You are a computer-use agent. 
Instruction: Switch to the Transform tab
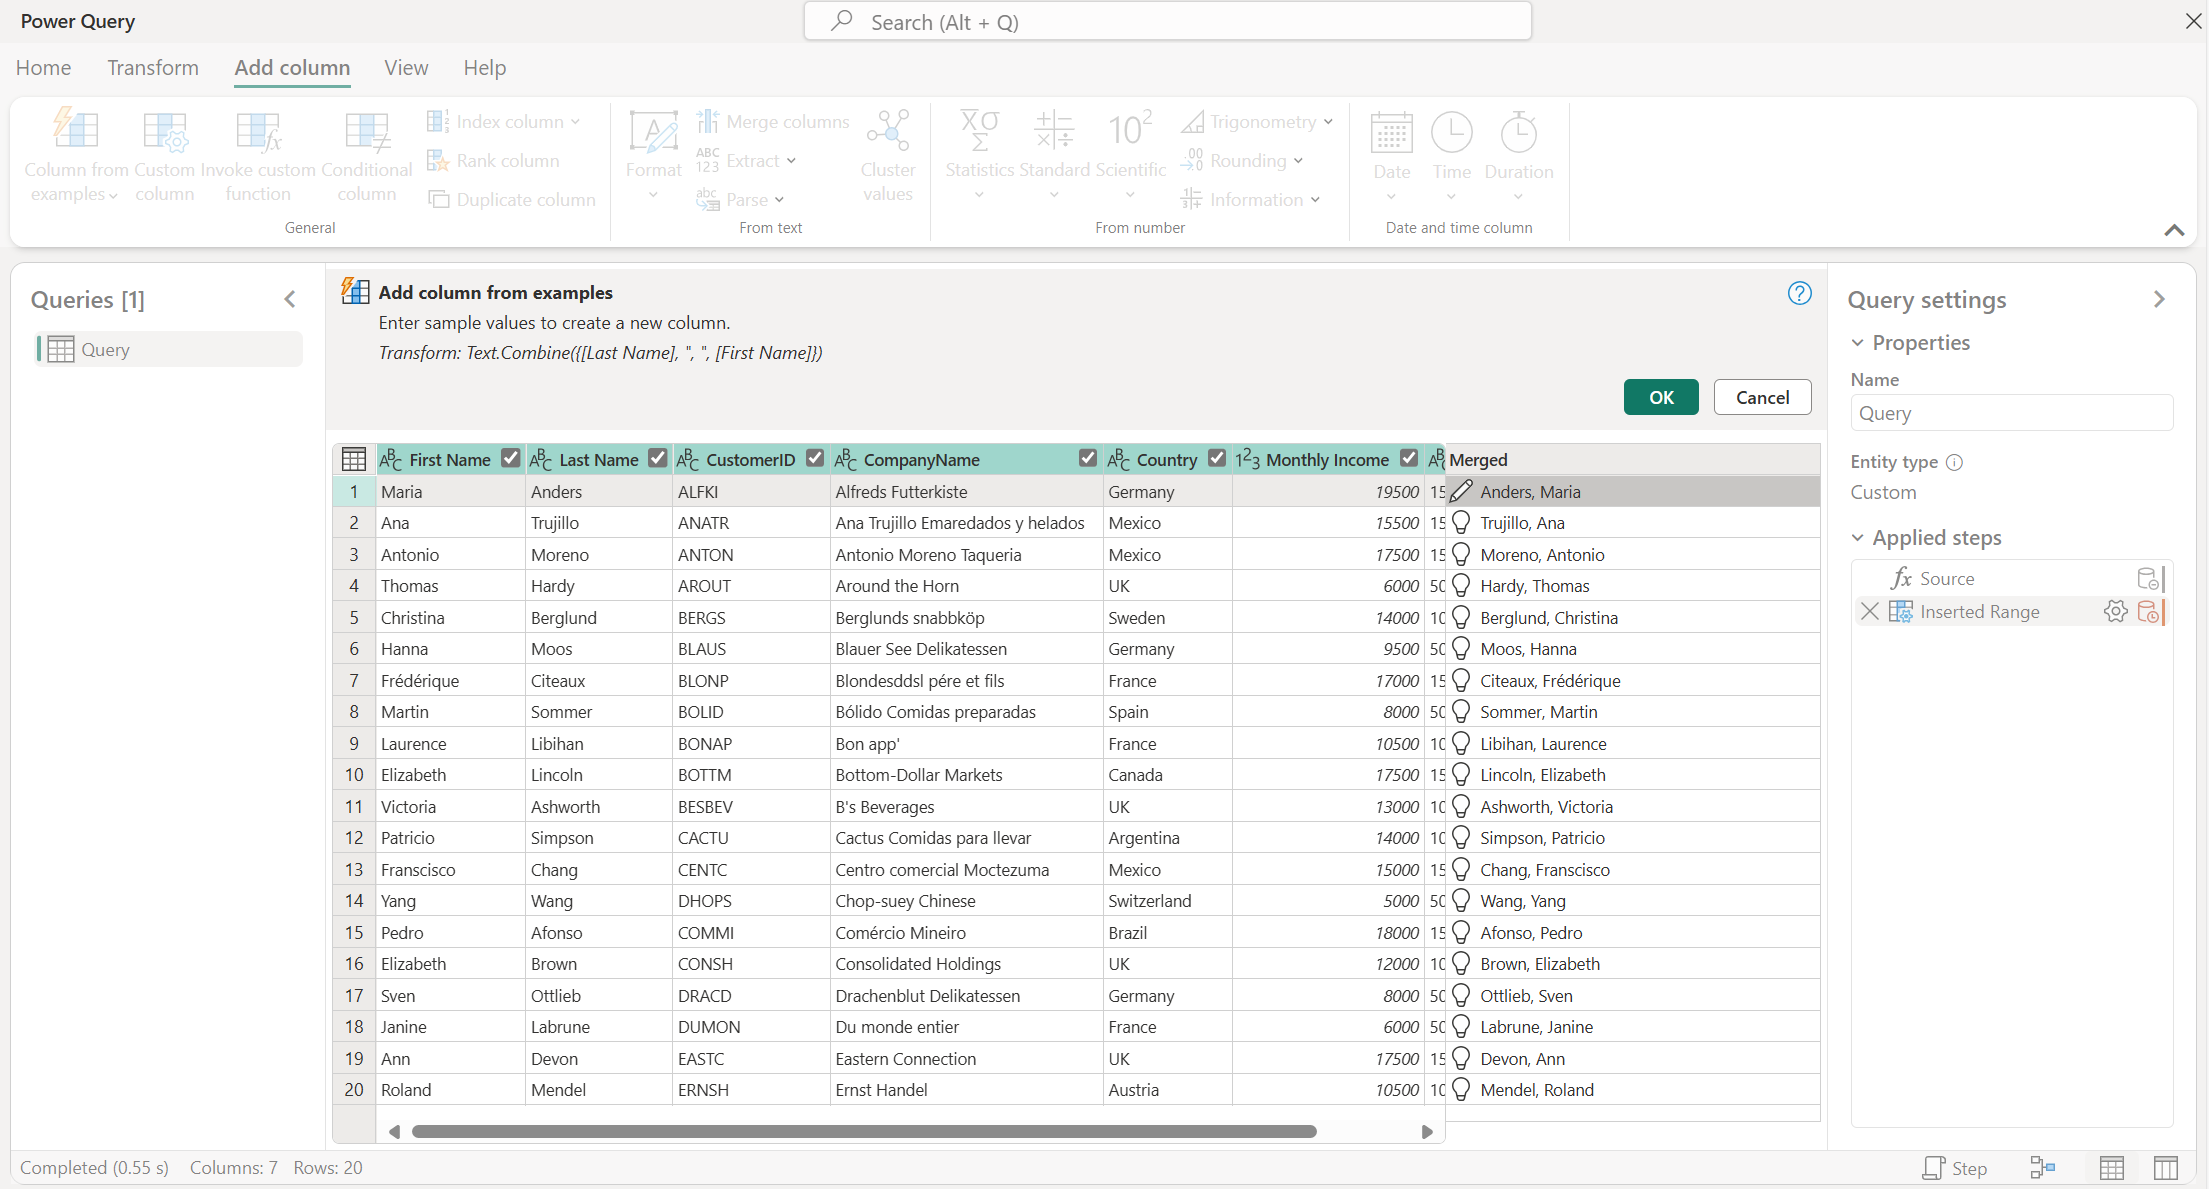point(152,67)
